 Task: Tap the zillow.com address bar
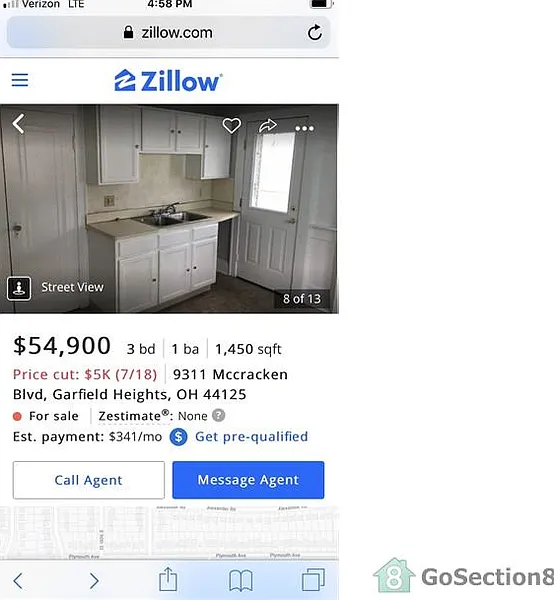pyautogui.click(x=168, y=33)
